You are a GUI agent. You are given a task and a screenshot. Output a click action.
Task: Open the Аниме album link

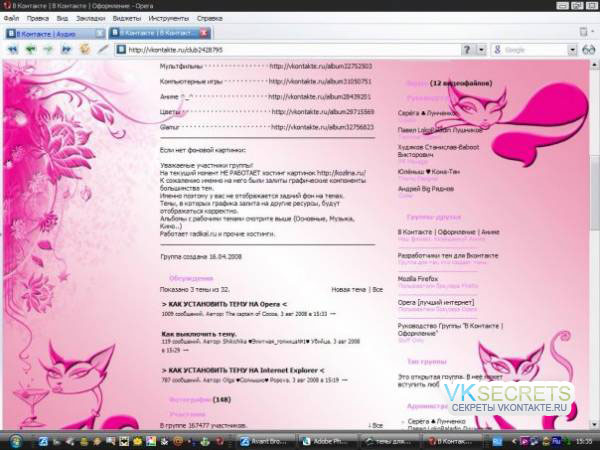pyautogui.click(x=320, y=97)
